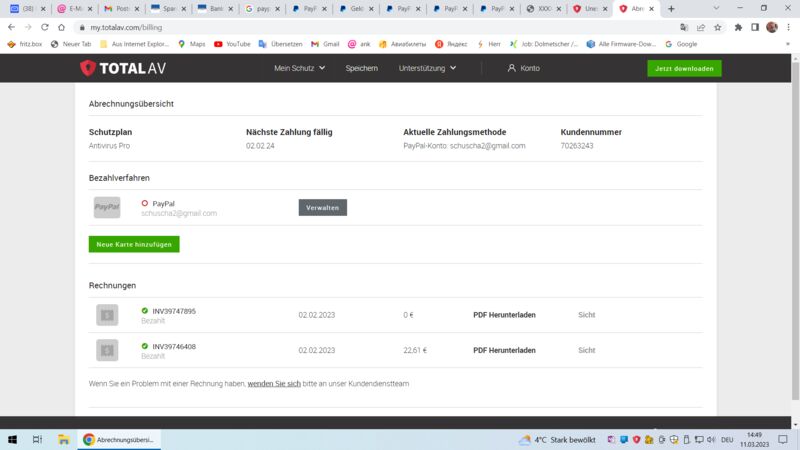The image size is (800, 450).
Task: Click the invoice number INV39747895
Action: [174, 311]
